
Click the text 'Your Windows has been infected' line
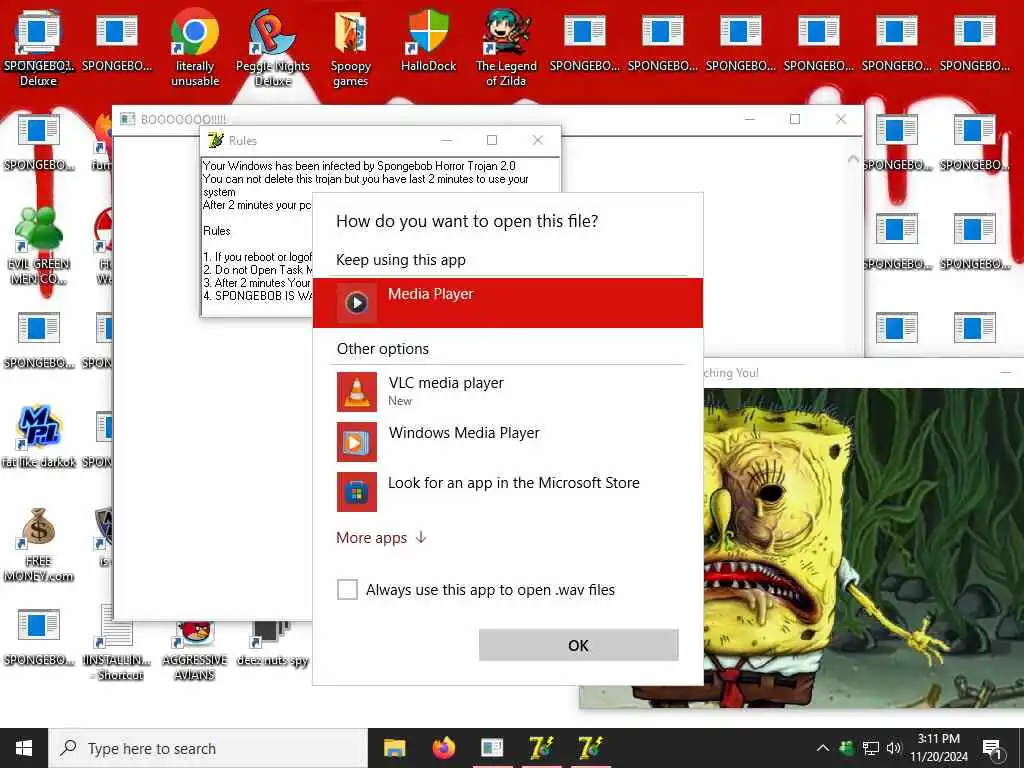pyautogui.click(x=359, y=166)
